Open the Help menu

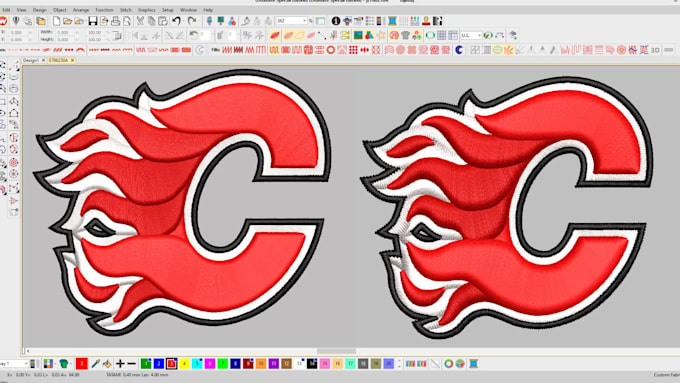click(x=208, y=10)
